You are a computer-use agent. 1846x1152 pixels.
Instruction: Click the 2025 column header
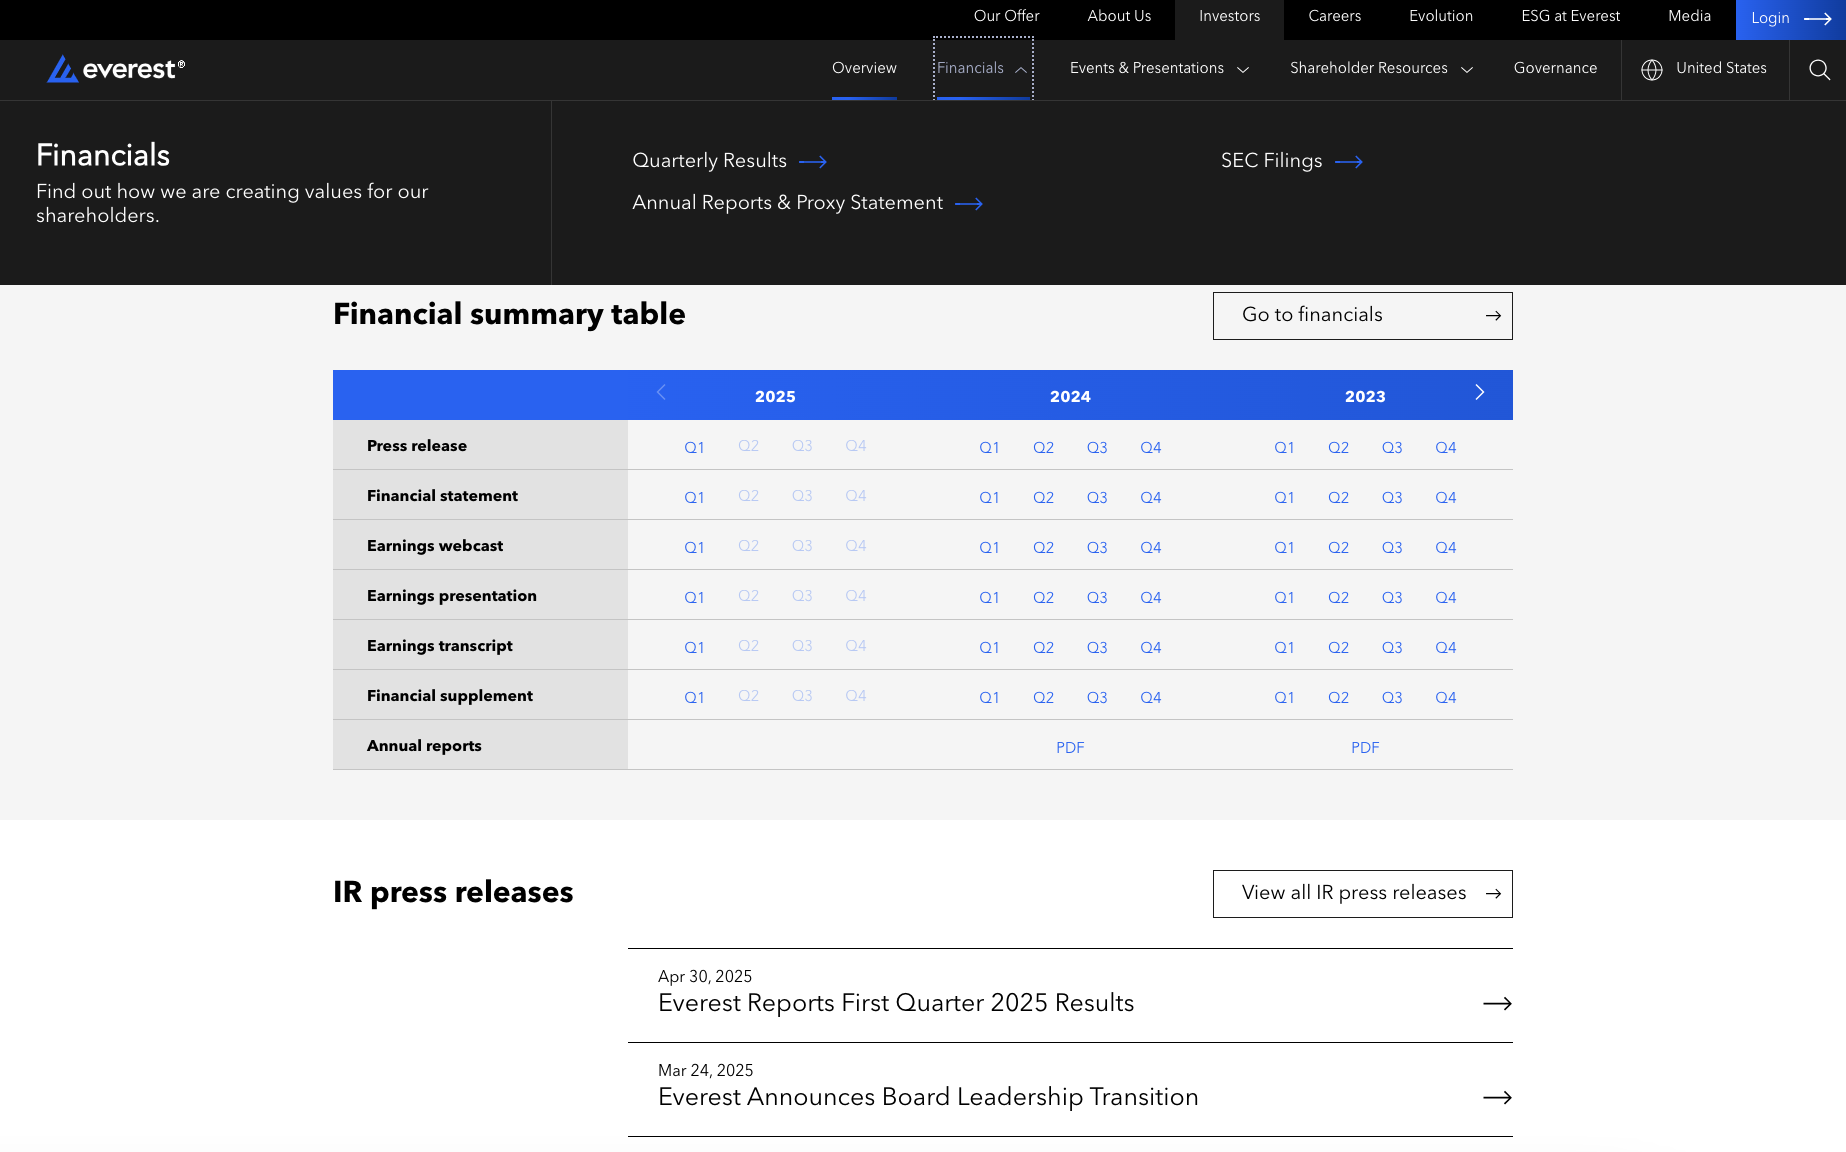click(x=775, y=397)
